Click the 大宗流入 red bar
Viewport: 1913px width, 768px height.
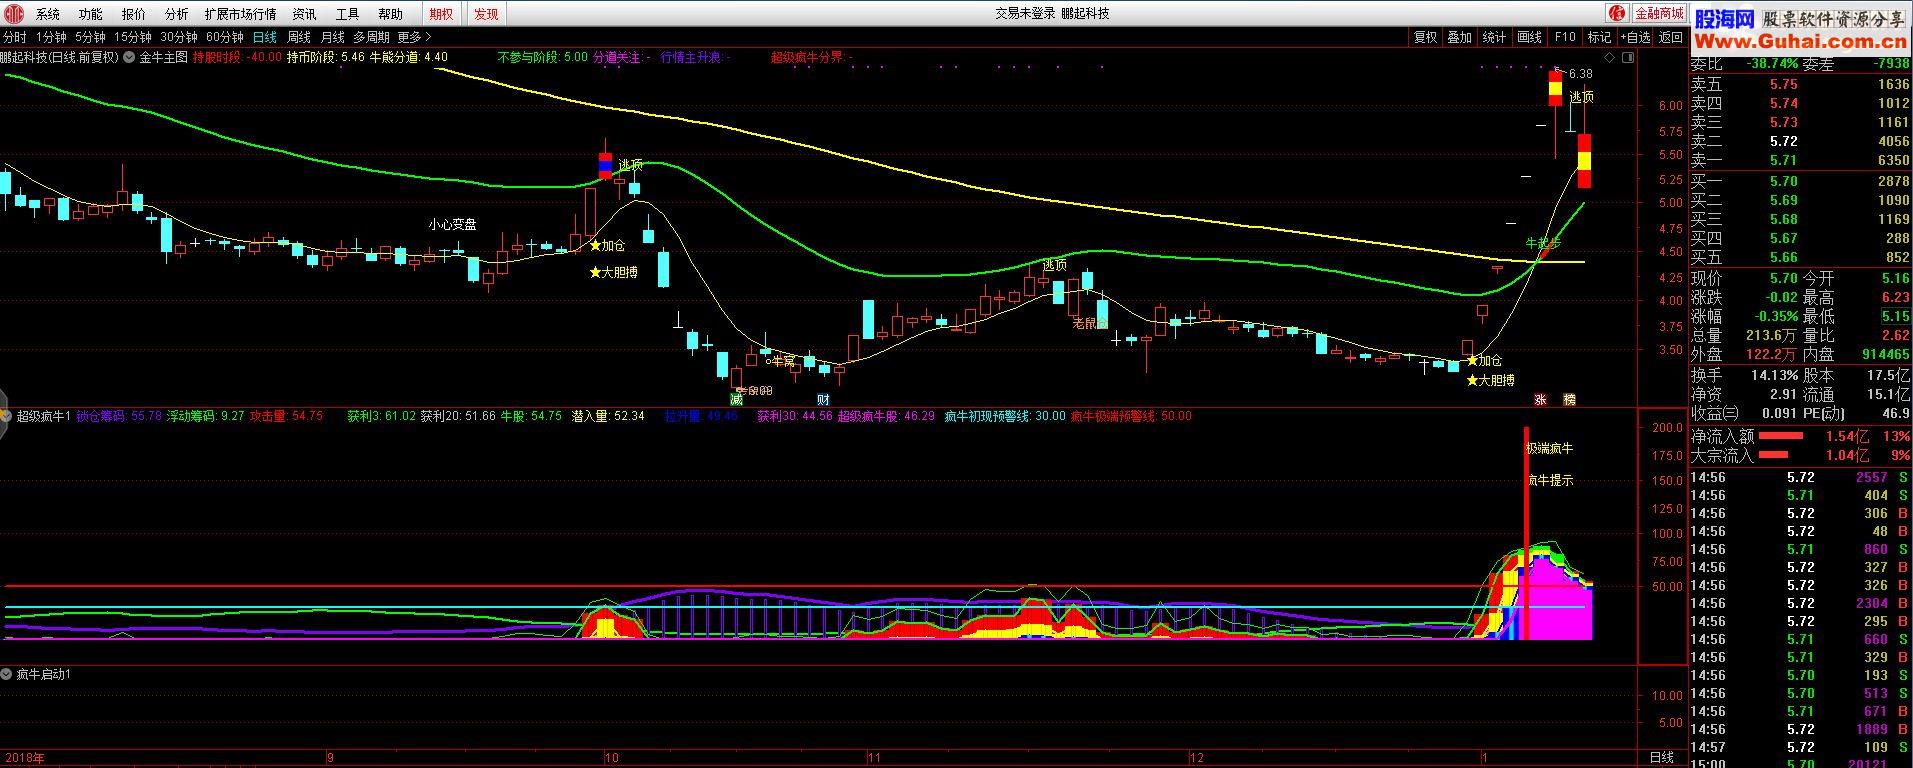pyautogui.click(x=1773, y=455)
